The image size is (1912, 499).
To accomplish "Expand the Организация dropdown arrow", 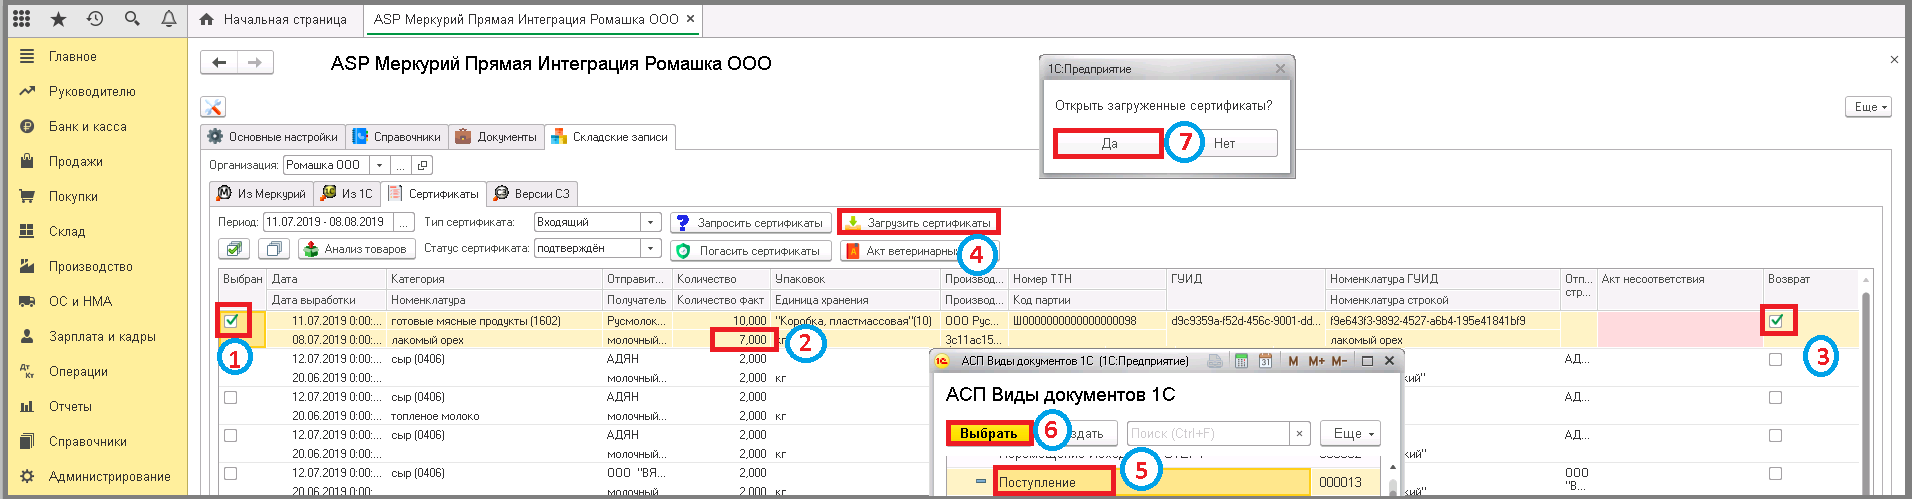I will pyautogui.click(x=380, y=165).
